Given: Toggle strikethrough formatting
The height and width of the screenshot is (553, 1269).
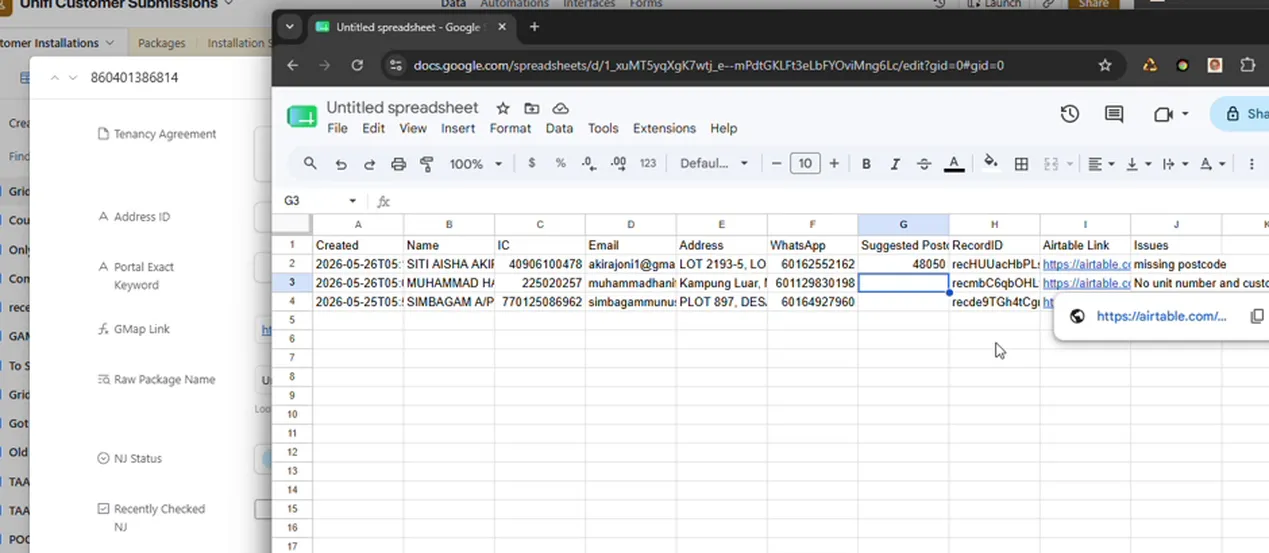Looking at the screenshot, I should pyautogui.click(x=924, y=163).
